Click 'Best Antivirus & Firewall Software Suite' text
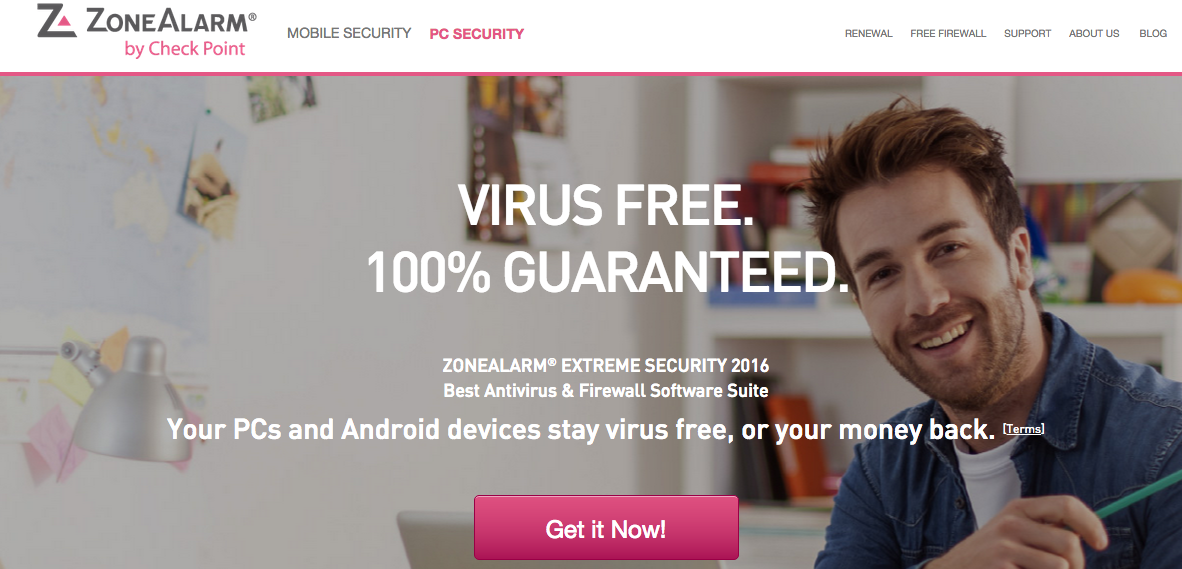 point(606,391)
